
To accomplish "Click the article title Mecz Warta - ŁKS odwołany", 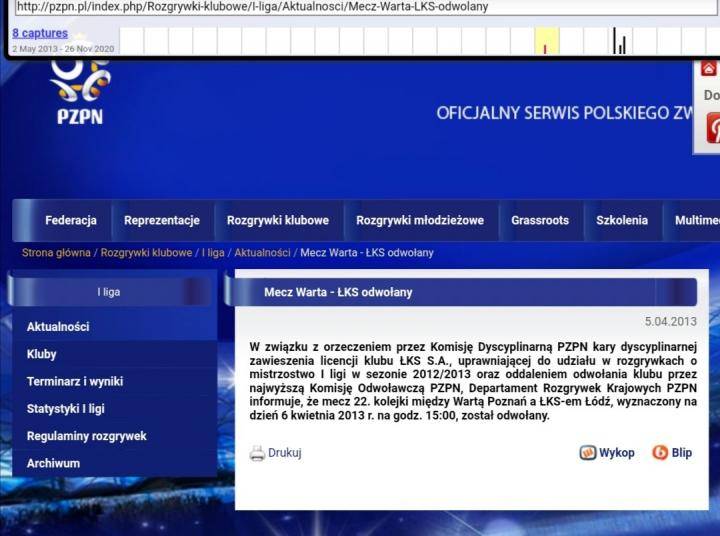I will [338, 292].
